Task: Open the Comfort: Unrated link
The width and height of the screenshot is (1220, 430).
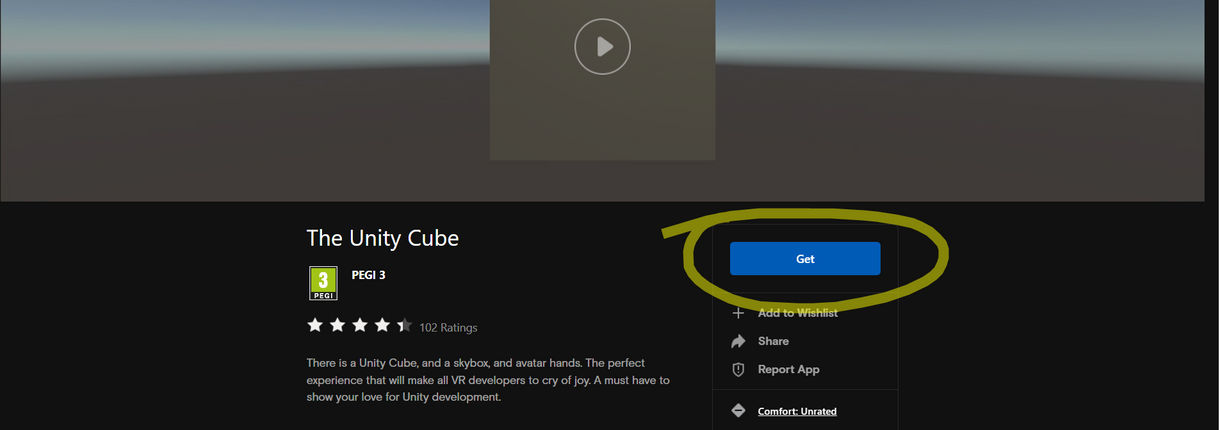Action: (x=797, y=411)
